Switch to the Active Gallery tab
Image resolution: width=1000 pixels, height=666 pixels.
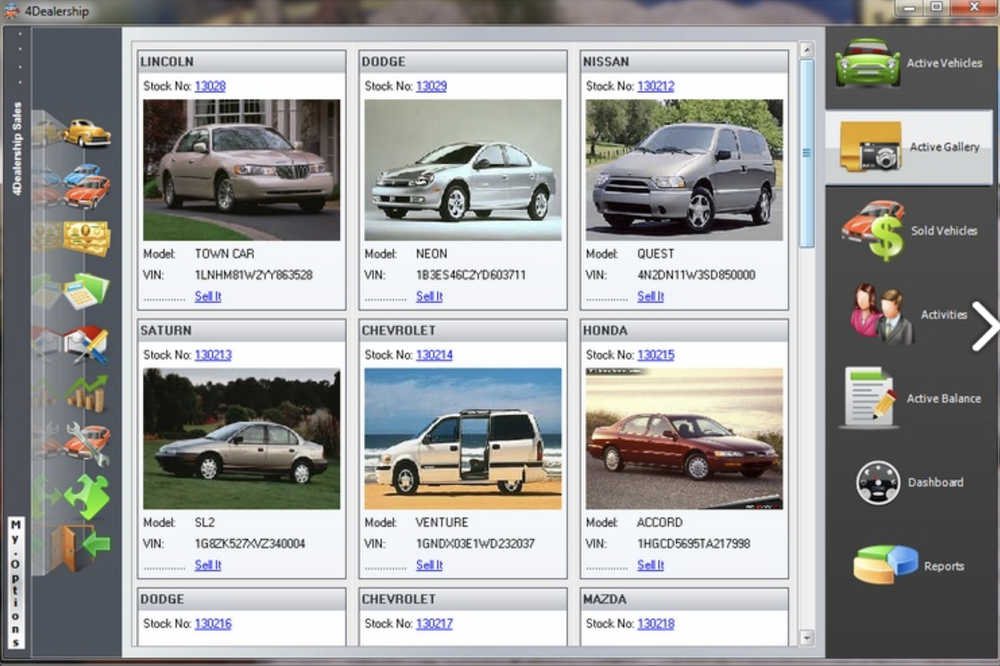point(910,146)
